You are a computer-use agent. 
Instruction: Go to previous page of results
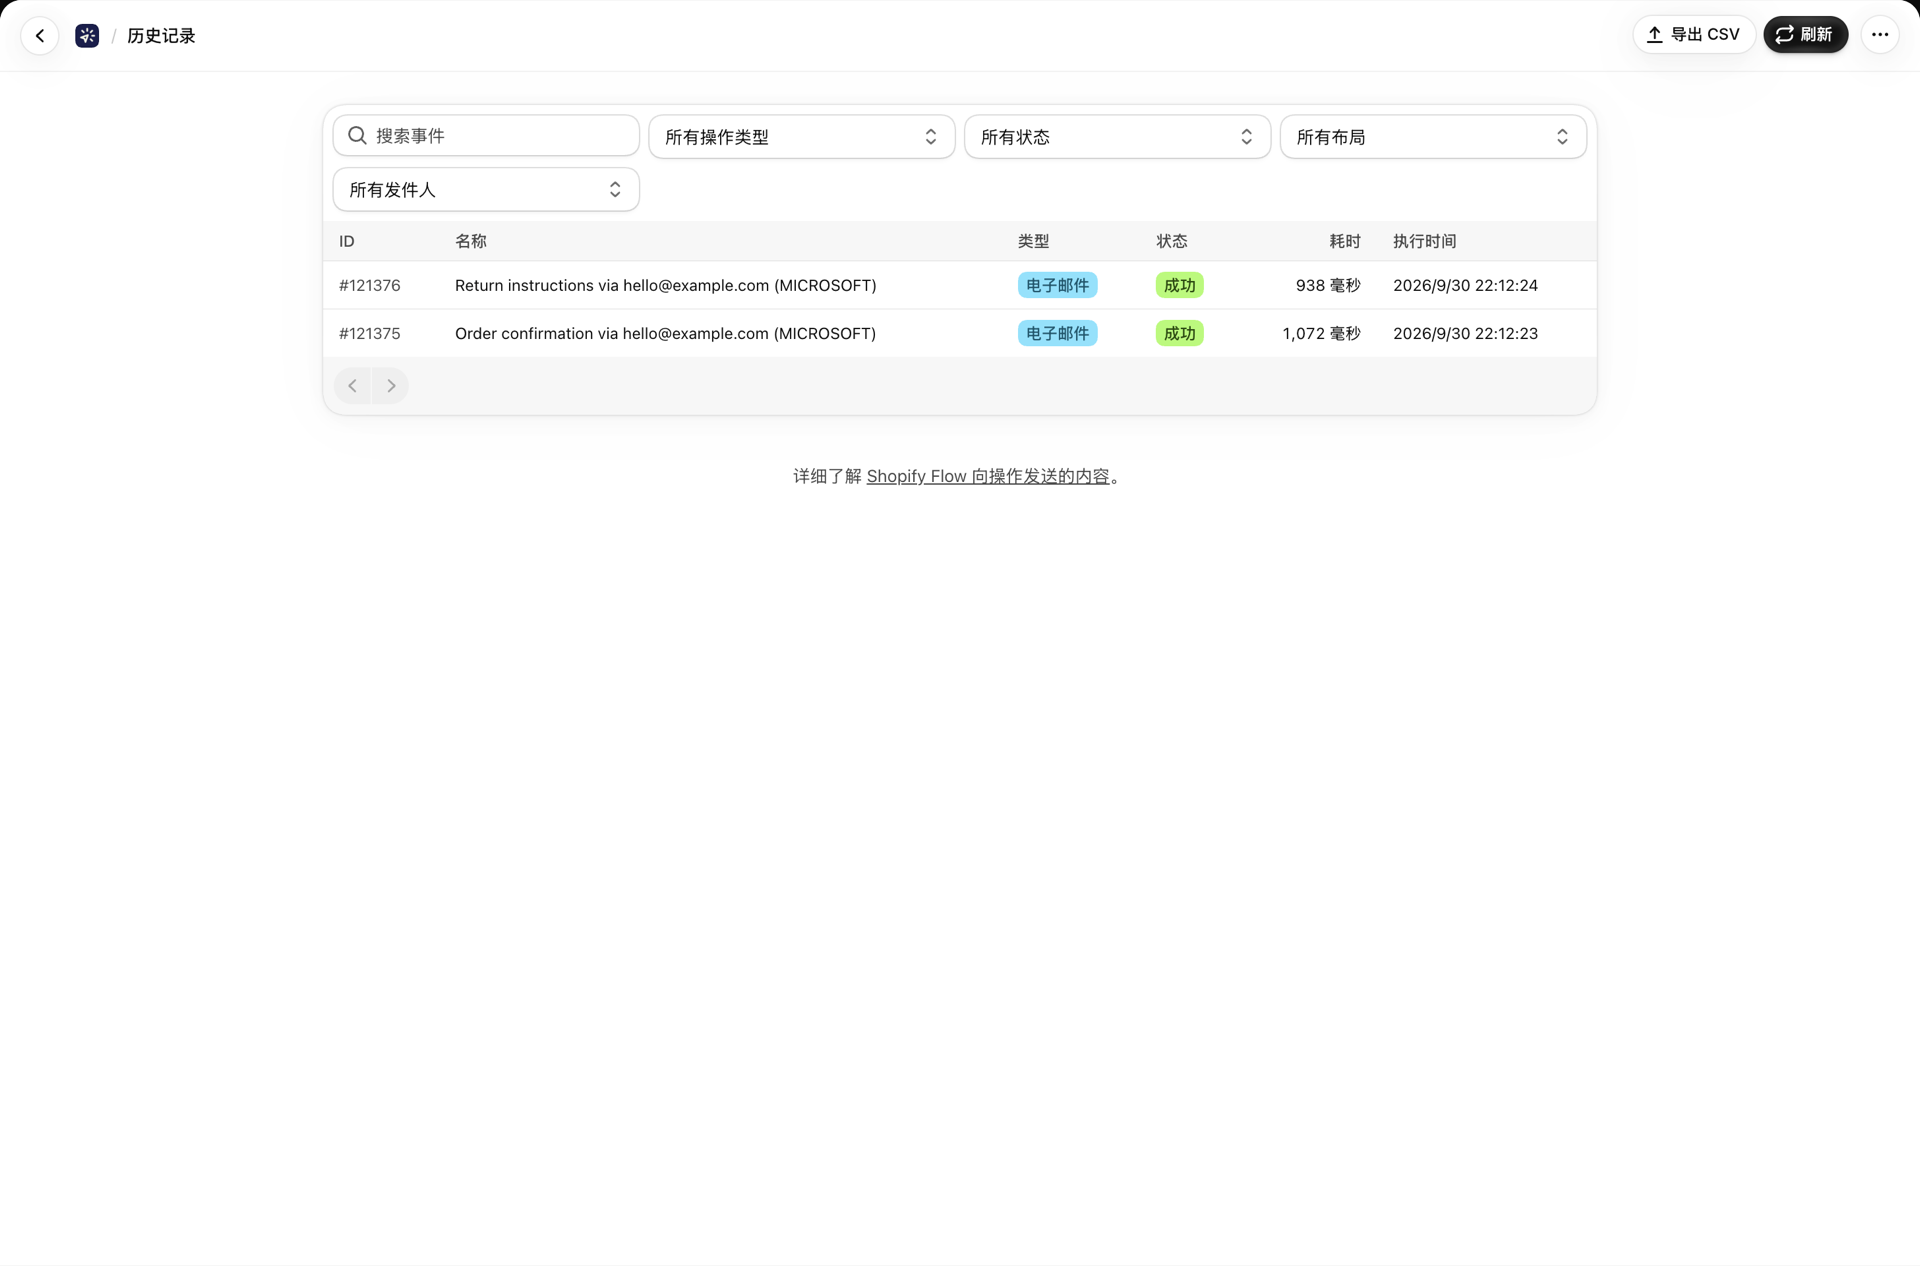point(352,386)
